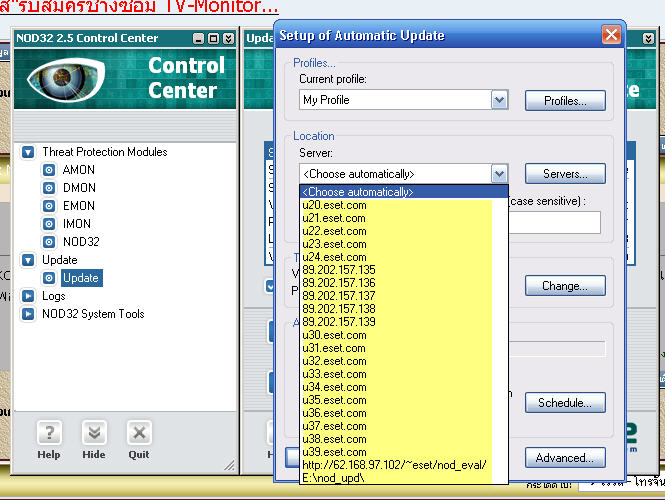Image resolution: width=665 pixels, height=500 pixels.
Task: Click the Control Center title bar minimize icon
Action: tap(198, 39)
